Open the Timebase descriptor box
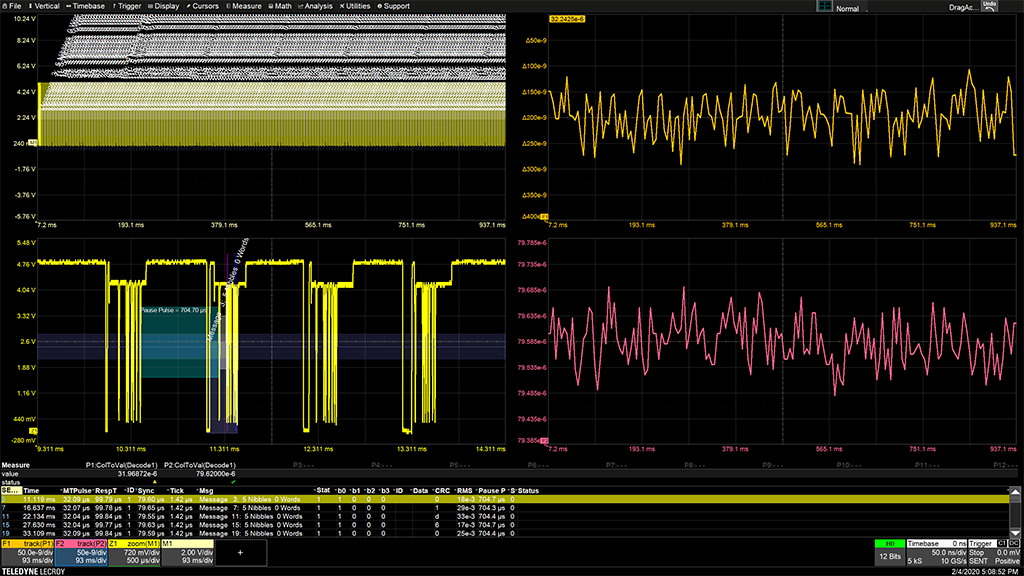1024x576 pixels. tap(937, 552)
